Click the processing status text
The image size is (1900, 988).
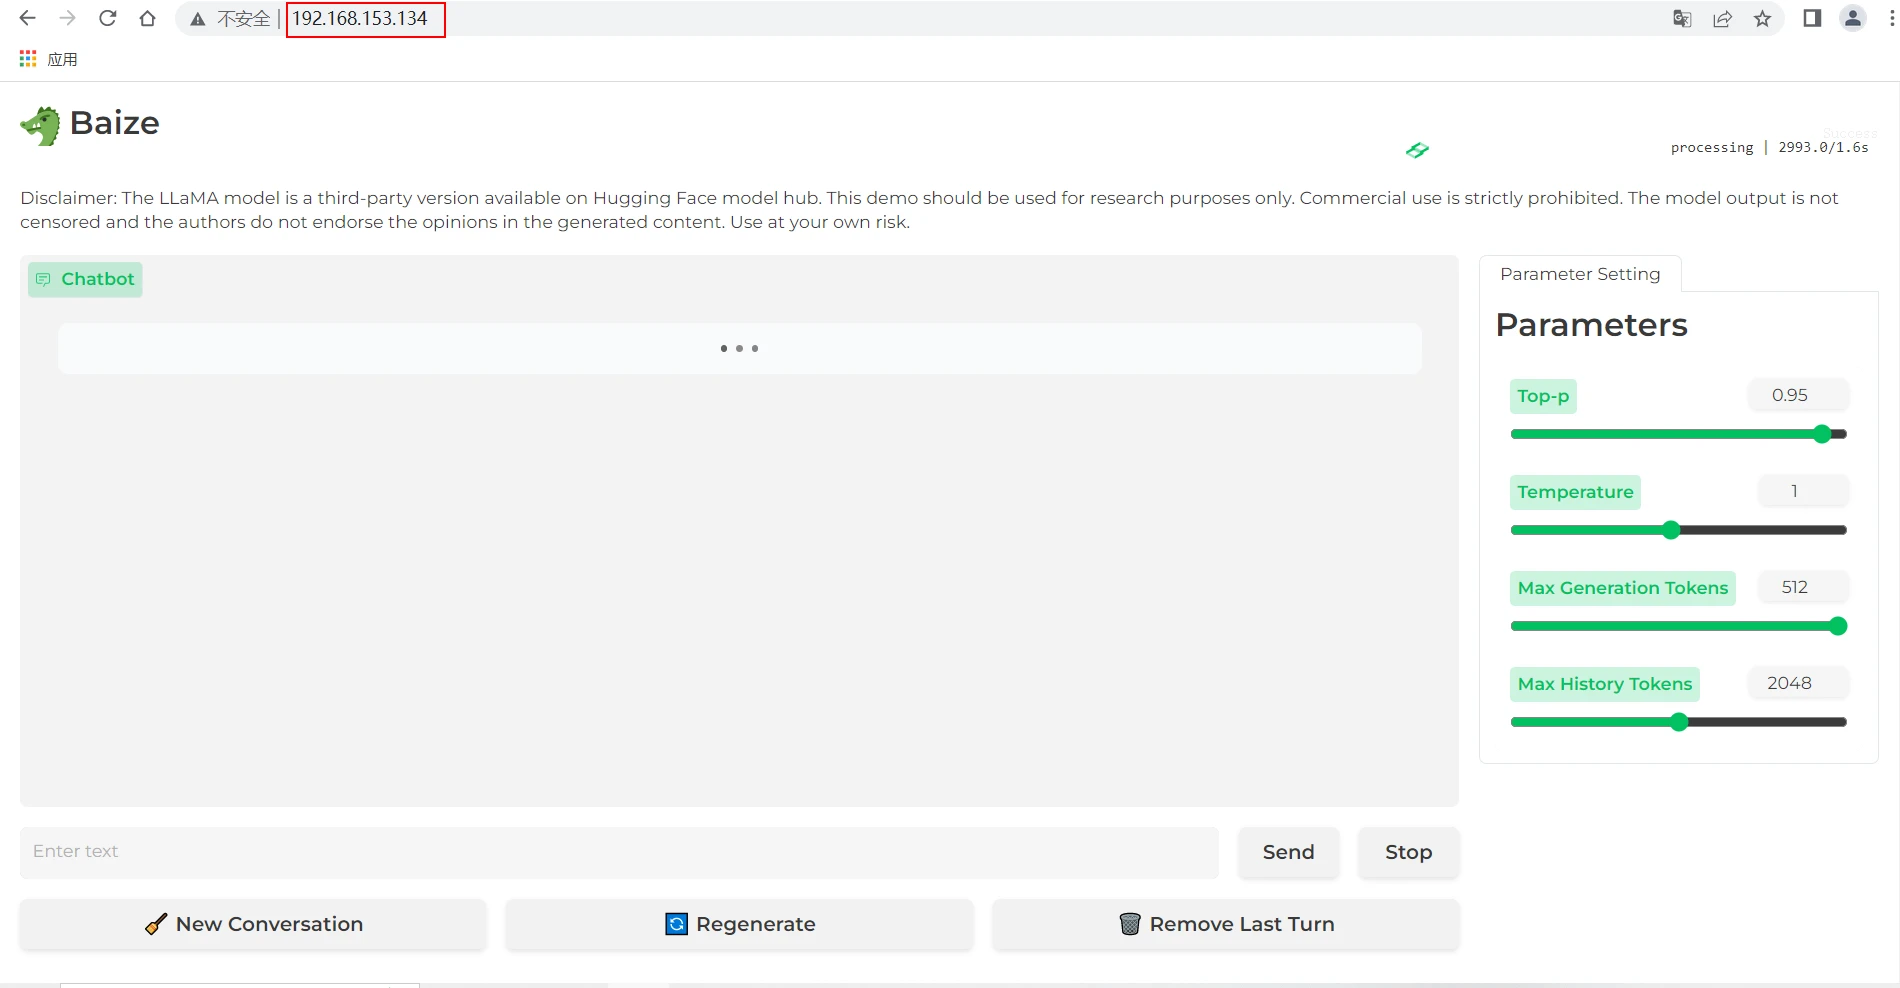point(1769,147)
